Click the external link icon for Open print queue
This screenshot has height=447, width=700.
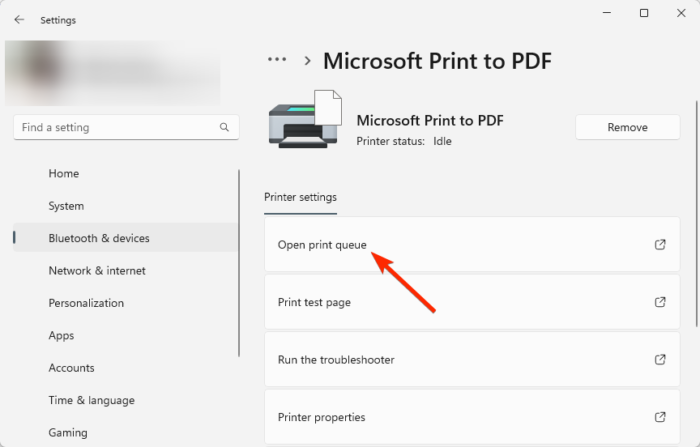(x=660, y=244)
